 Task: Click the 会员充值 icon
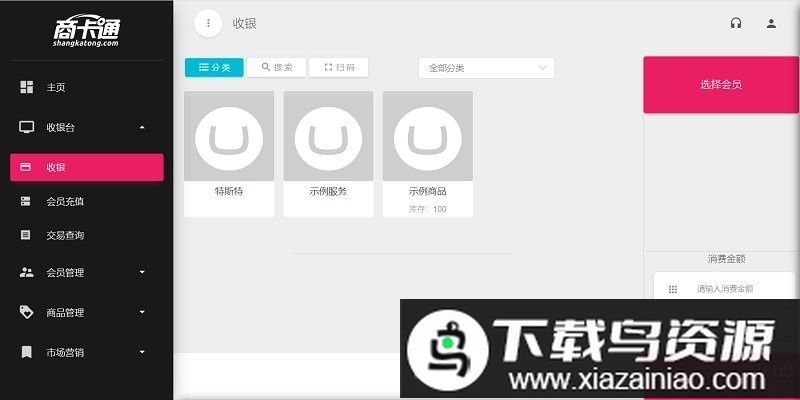pos(26,202)
